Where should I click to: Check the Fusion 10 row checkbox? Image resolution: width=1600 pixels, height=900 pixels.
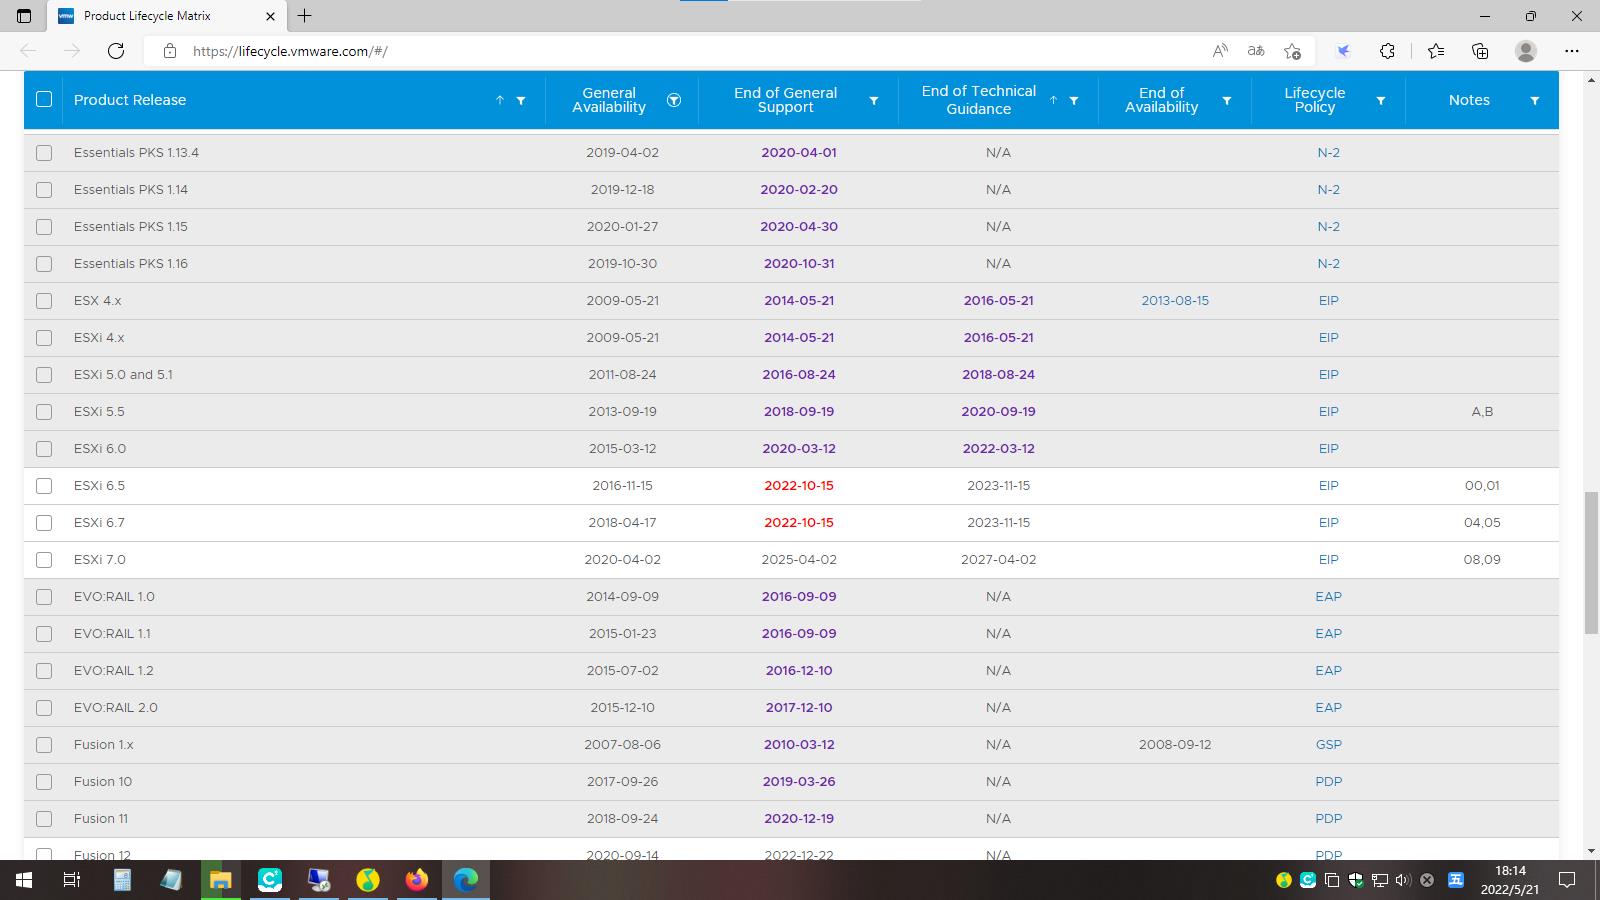coord(44,782)
